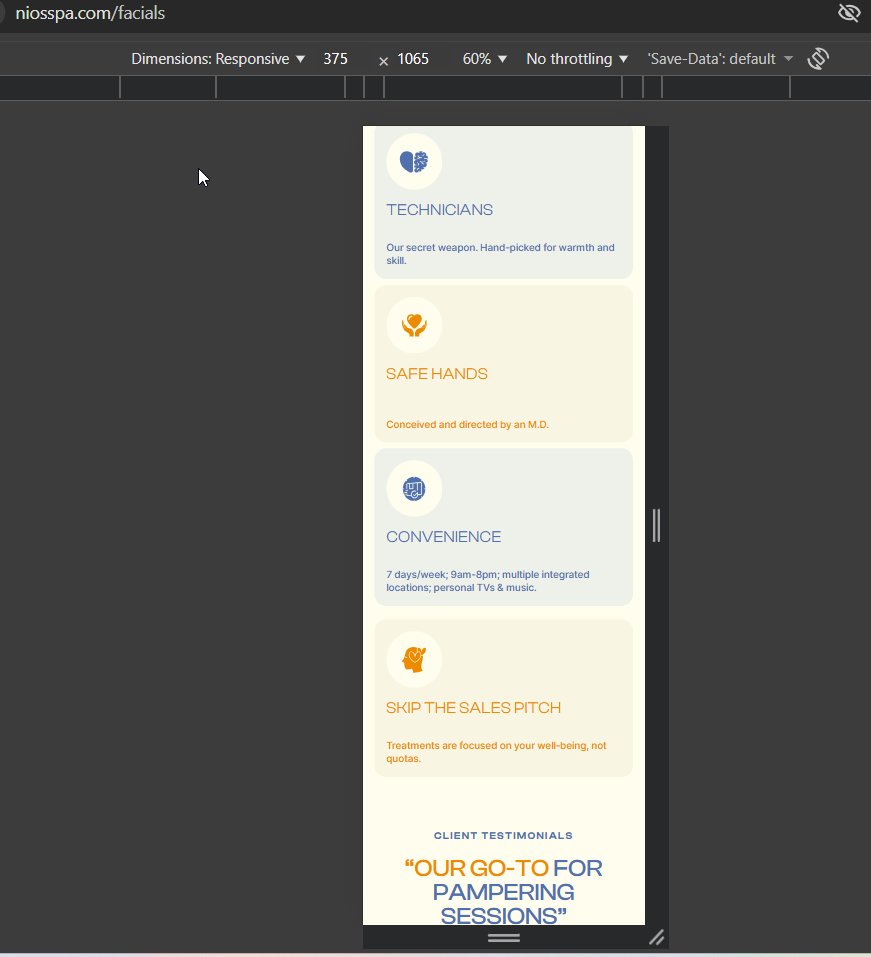Open the No throttling dropdown

point(577,59)
